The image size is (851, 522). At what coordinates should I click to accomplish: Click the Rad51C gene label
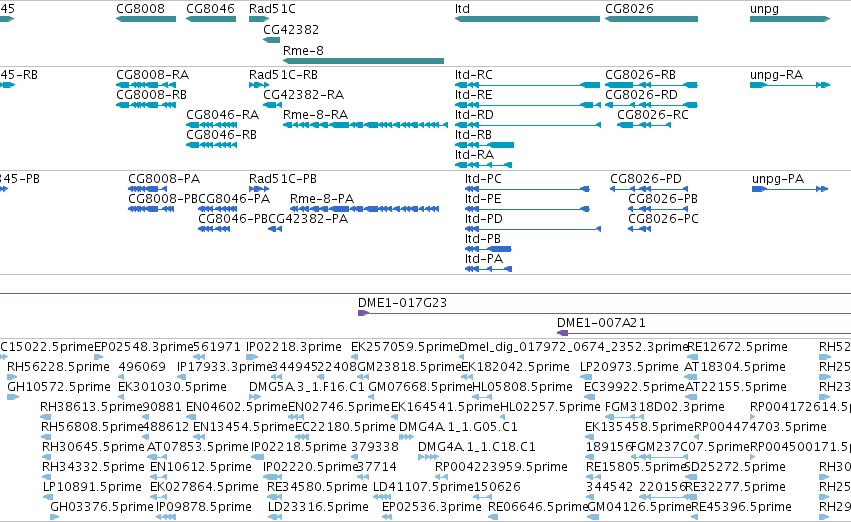(x=272, y=9)
